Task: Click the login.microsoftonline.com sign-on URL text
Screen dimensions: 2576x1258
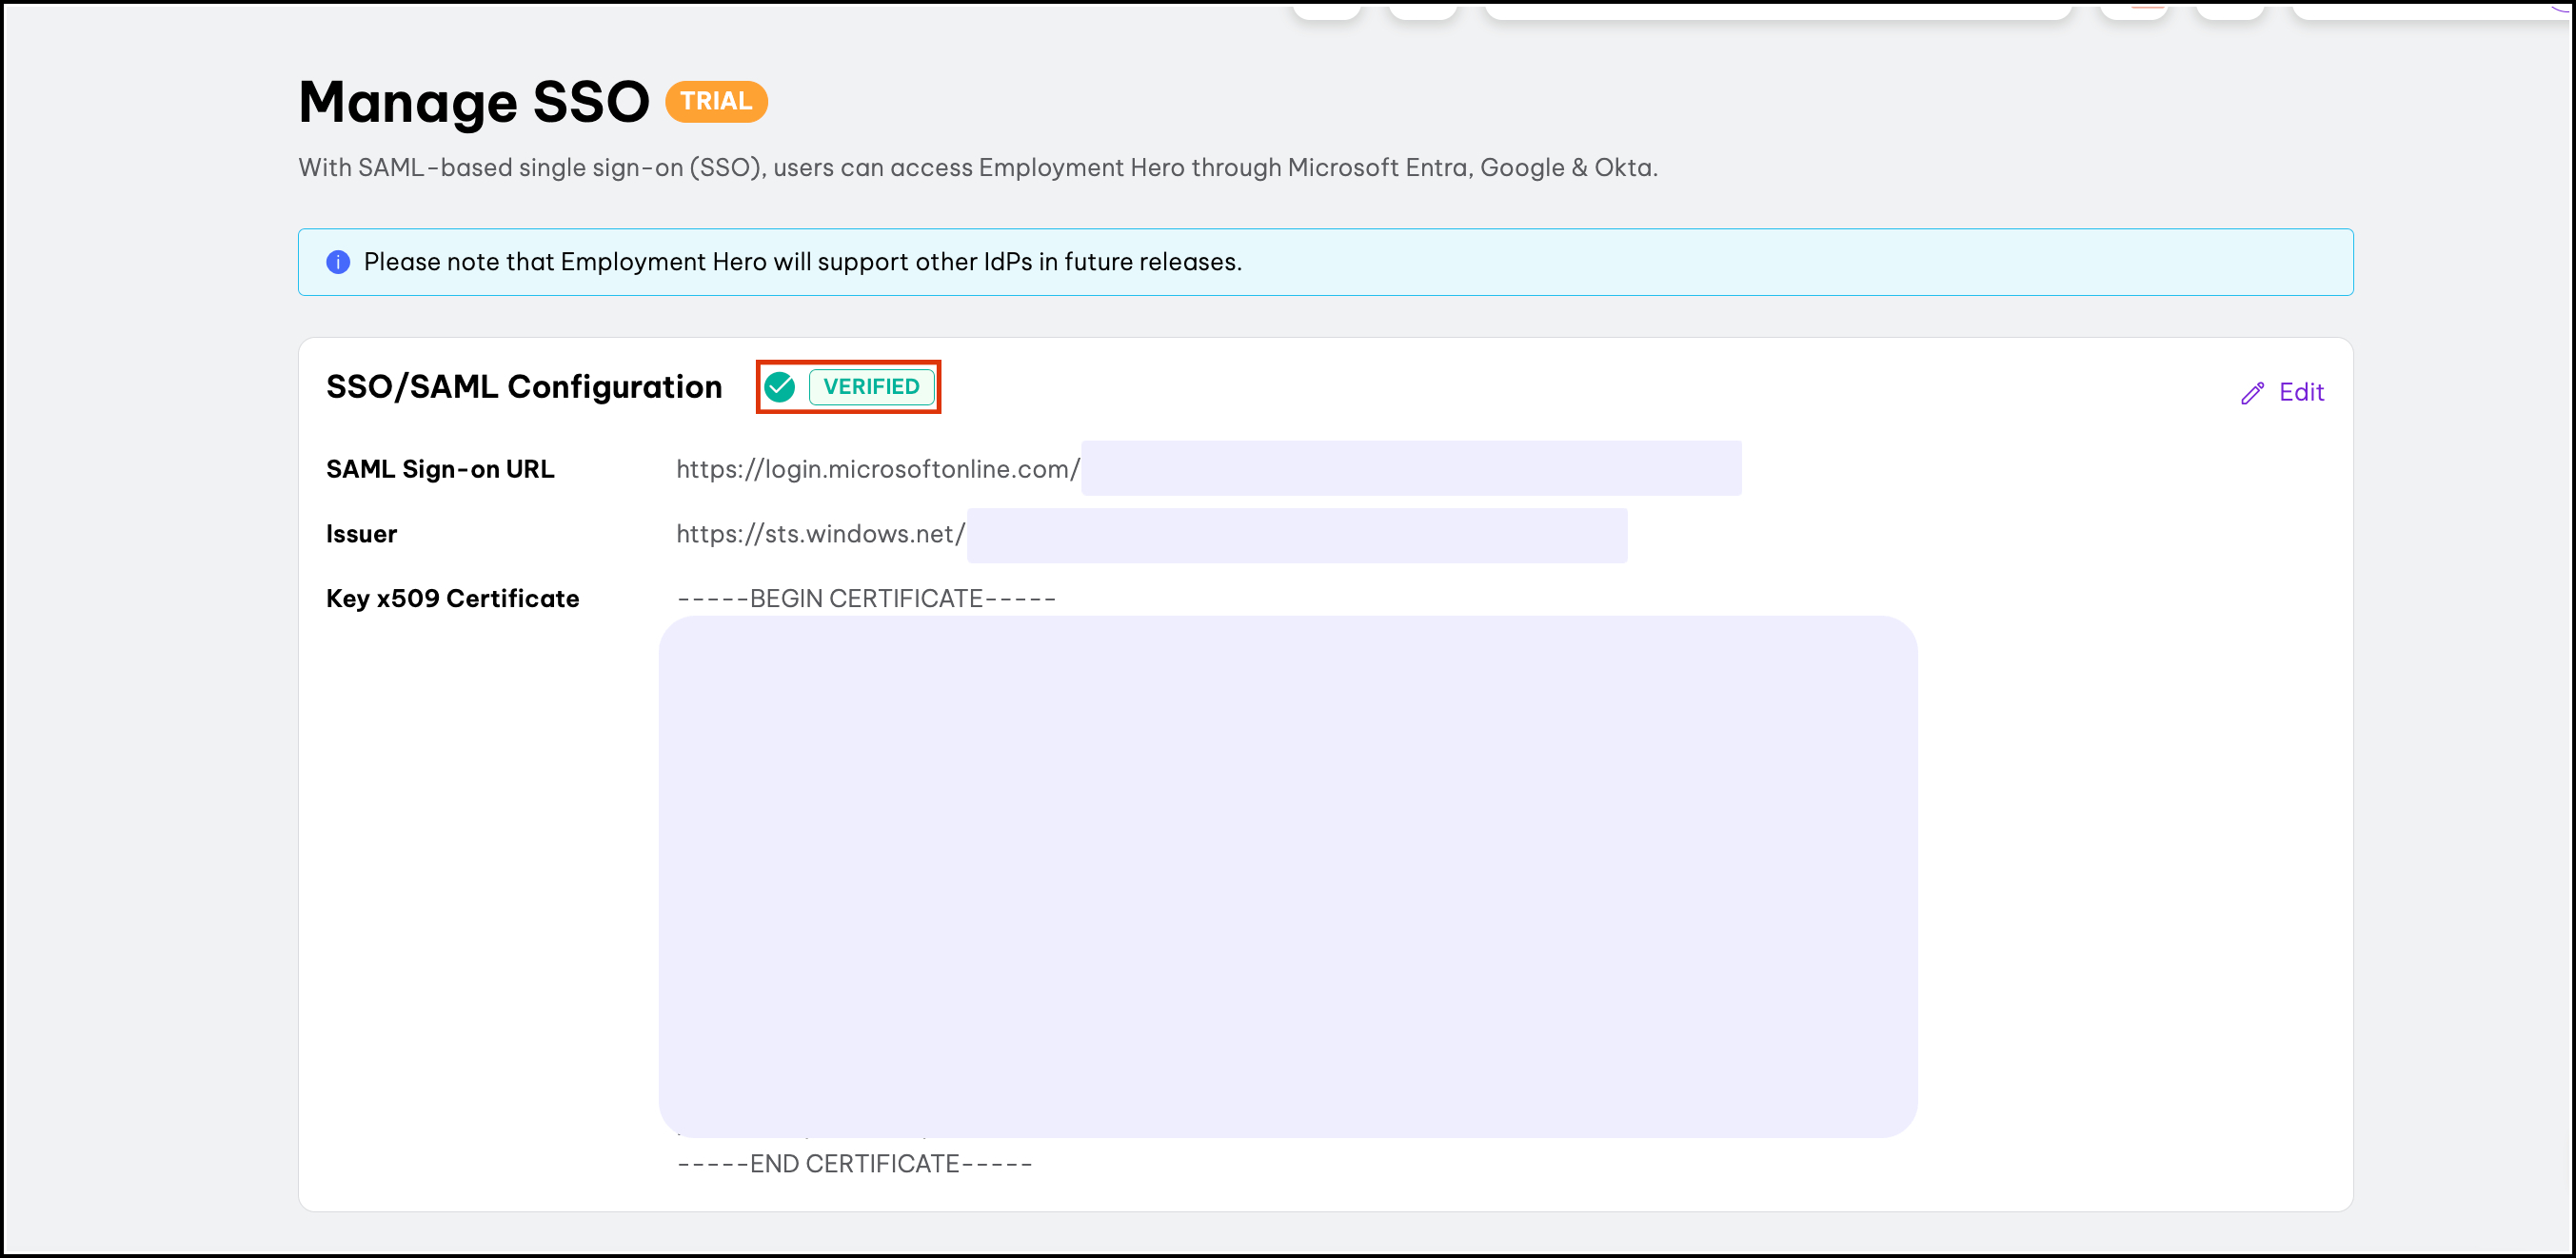Action: pyautogui.click(x=877, y=469)
